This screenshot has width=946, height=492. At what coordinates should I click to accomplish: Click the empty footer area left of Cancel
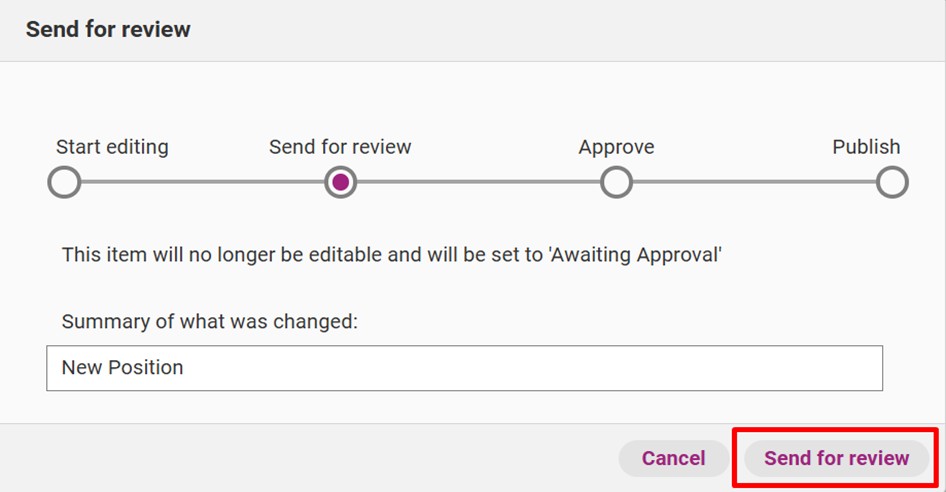pos(308,458)
